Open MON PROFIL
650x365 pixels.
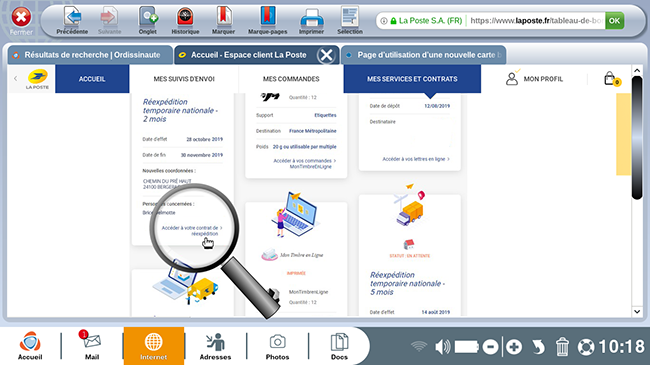(x=534, y=79)
